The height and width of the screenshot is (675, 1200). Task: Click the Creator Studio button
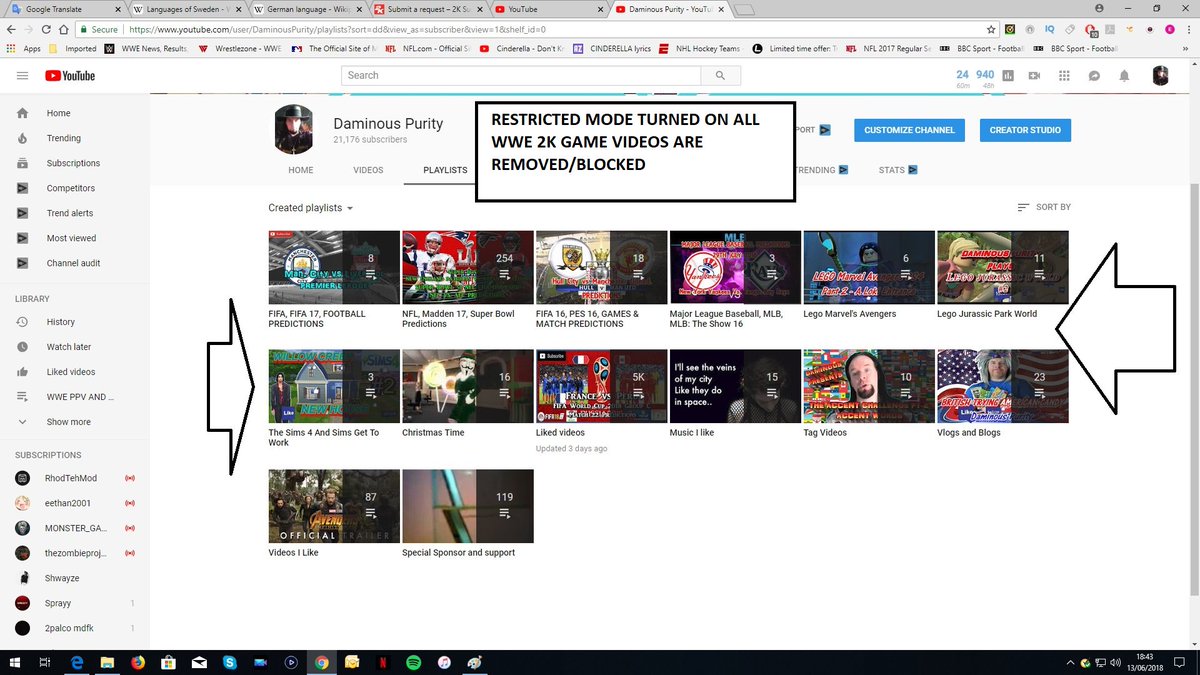[1026, 130]
